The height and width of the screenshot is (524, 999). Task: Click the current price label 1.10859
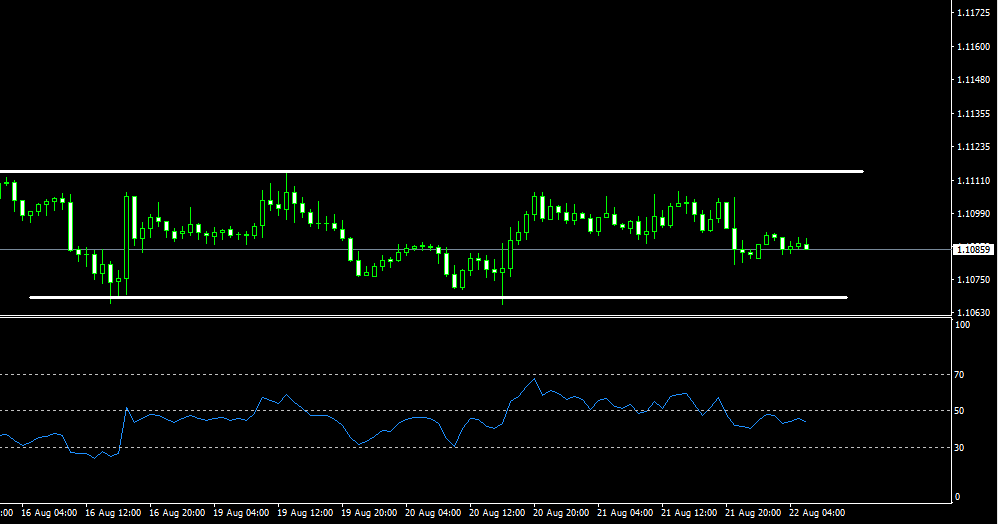point(973,249)
